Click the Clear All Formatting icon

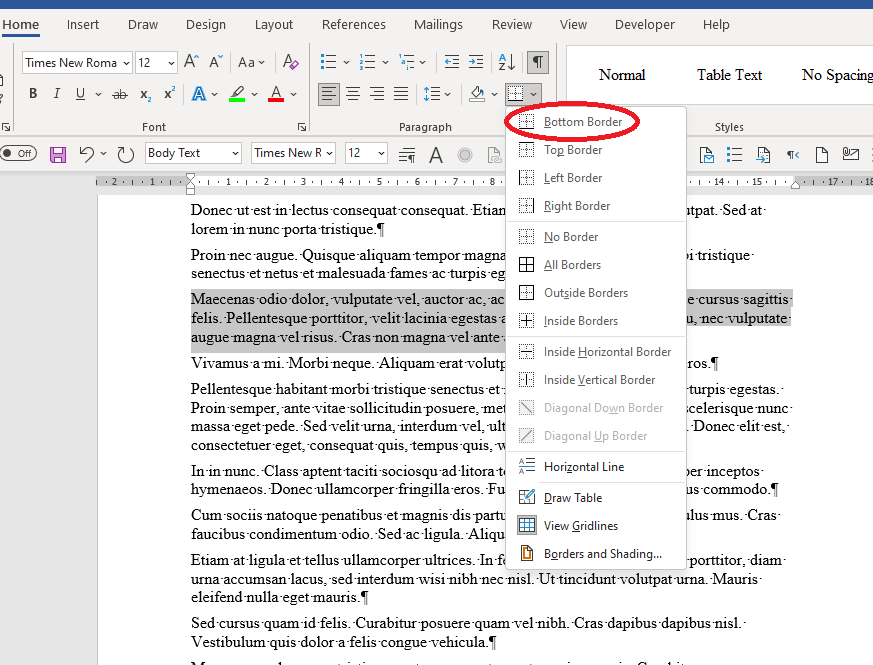pyautogui.click(x=290, y=62)
